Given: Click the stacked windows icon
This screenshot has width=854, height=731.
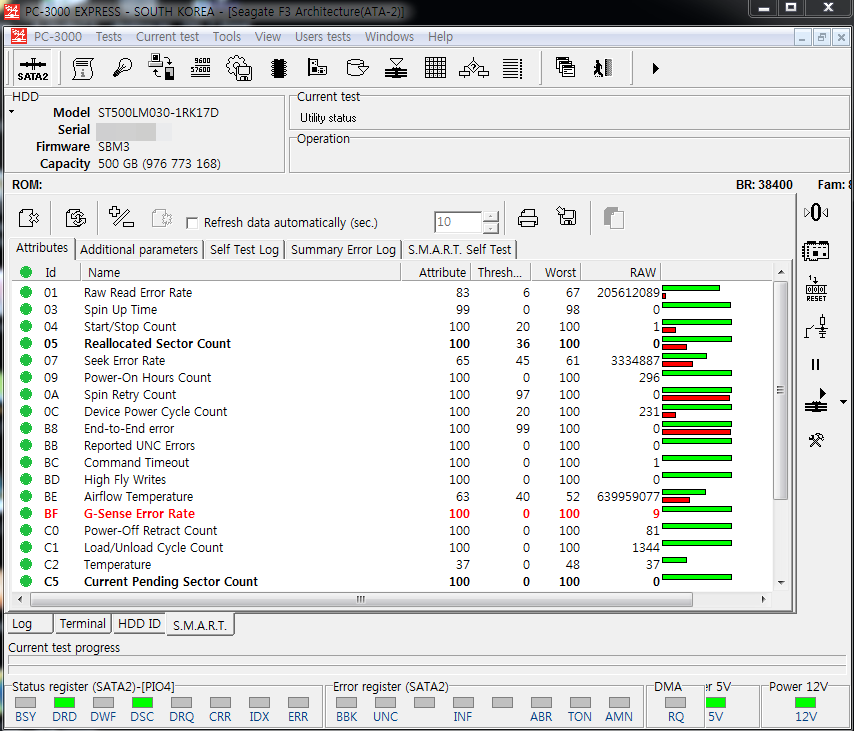Looking at the screenshot, I should [565, 68].
